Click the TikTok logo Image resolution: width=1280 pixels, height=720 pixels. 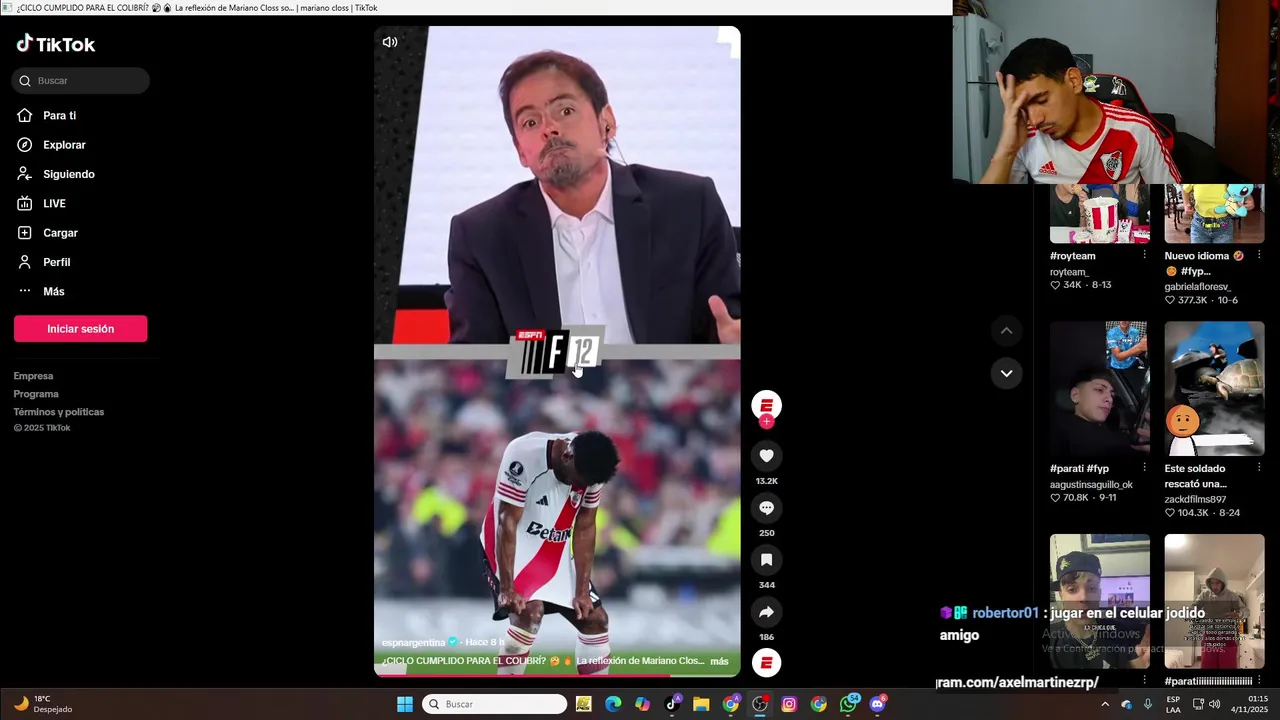pyautogui.click(x=56, y=44)
